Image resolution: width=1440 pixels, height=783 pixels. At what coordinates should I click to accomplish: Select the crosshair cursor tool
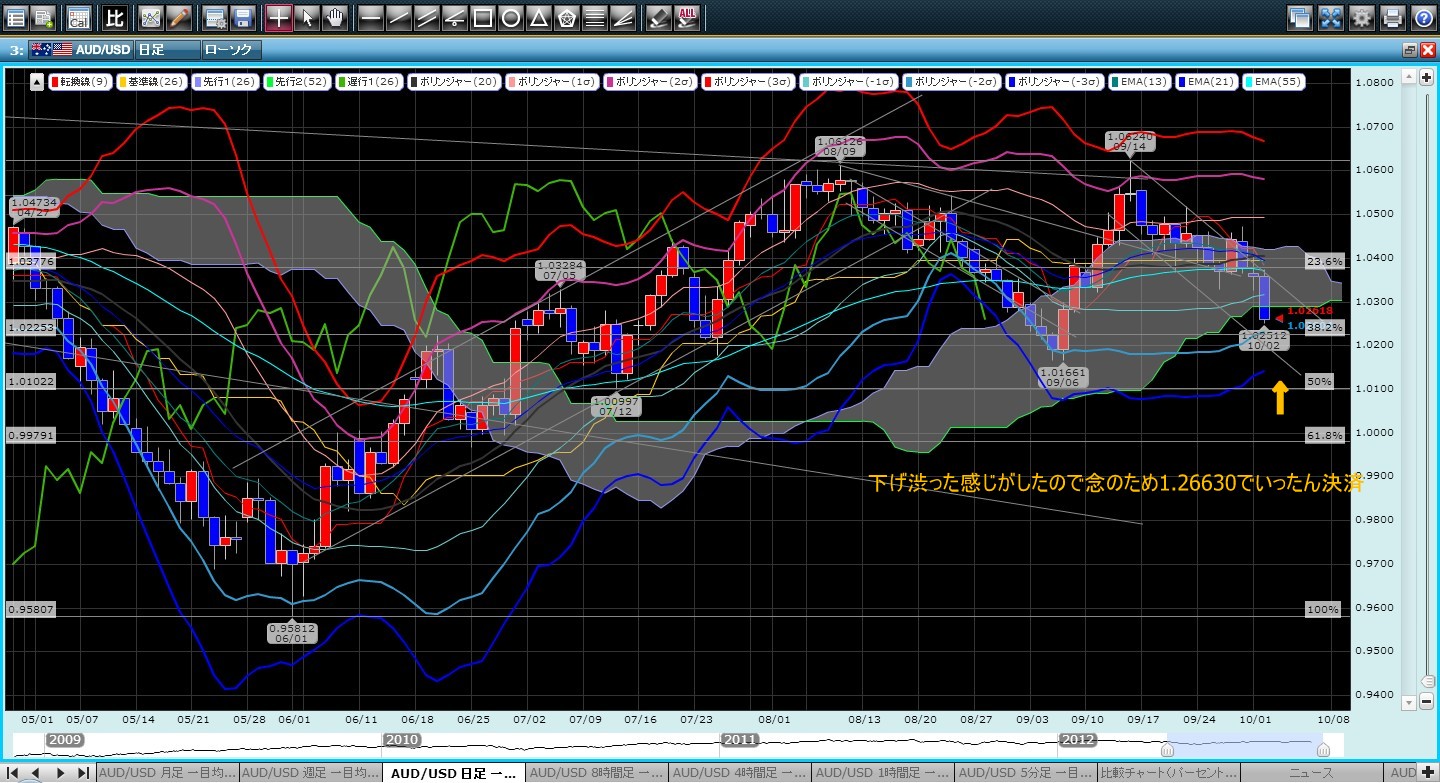(280, 17)
